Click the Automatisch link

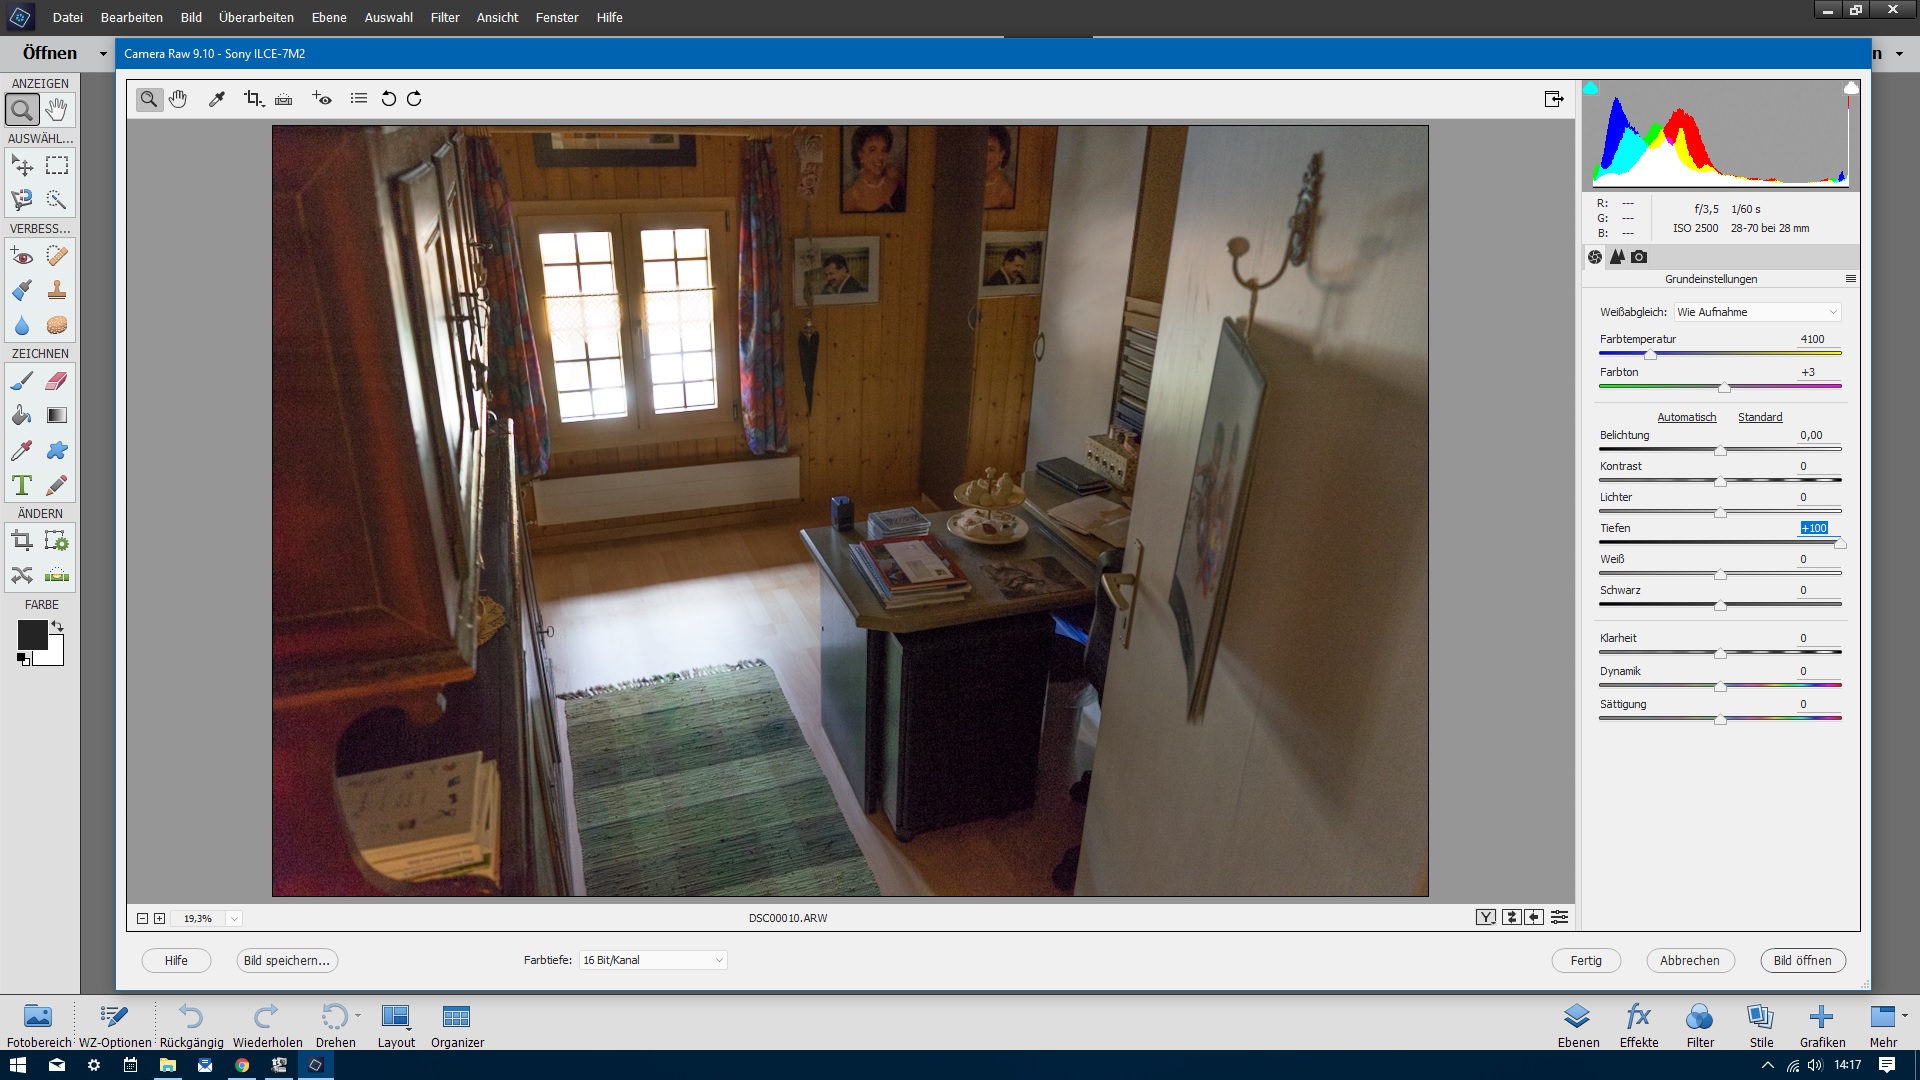pos(1686,417)
